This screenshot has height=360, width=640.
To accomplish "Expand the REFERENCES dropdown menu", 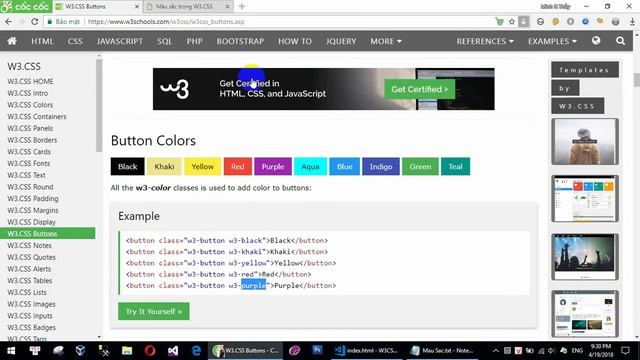I will [485, 41].
